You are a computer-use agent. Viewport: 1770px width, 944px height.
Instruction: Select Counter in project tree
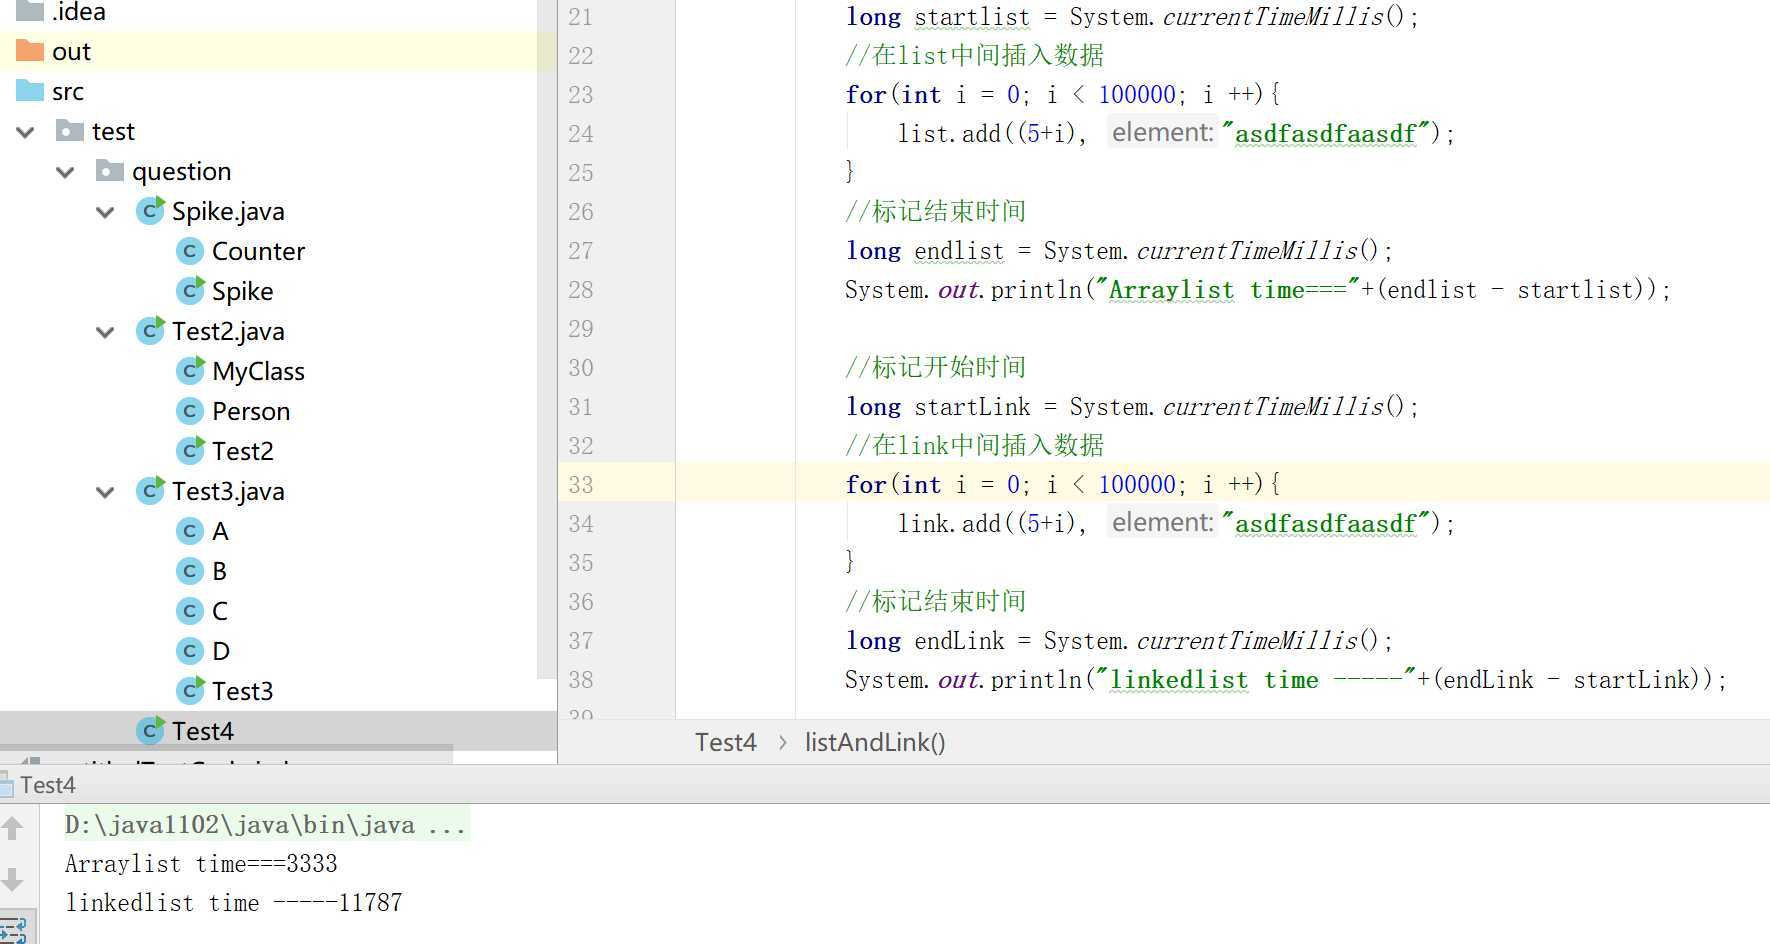[258, 251]
